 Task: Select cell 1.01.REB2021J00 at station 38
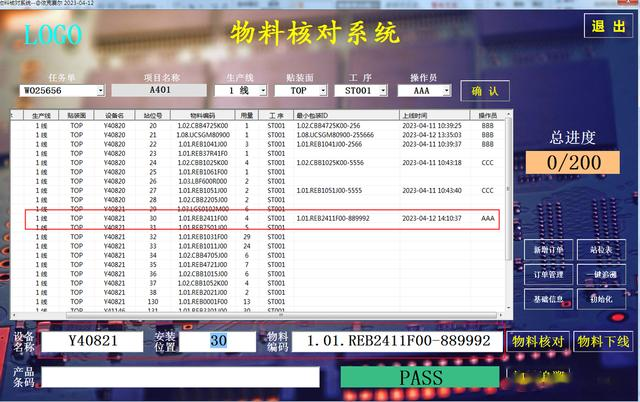[x=203, y=292]
